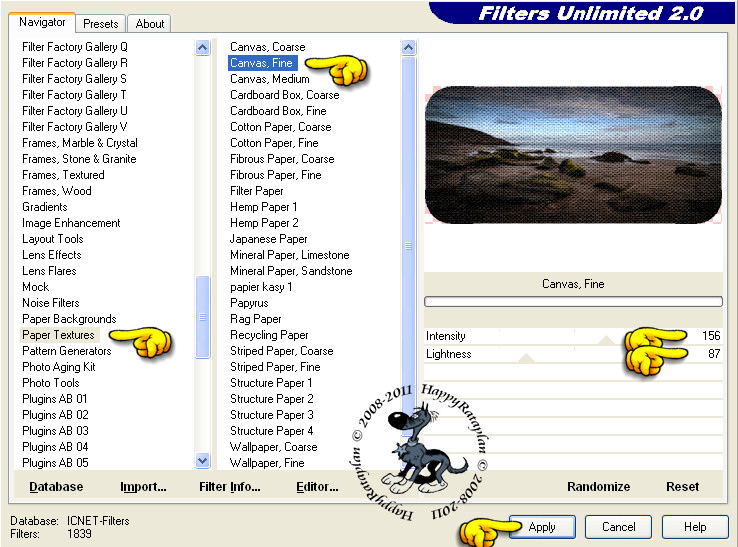The width and height of the screenshot is (738, 547).
Task: Select the Mock category
Action: 36,287
